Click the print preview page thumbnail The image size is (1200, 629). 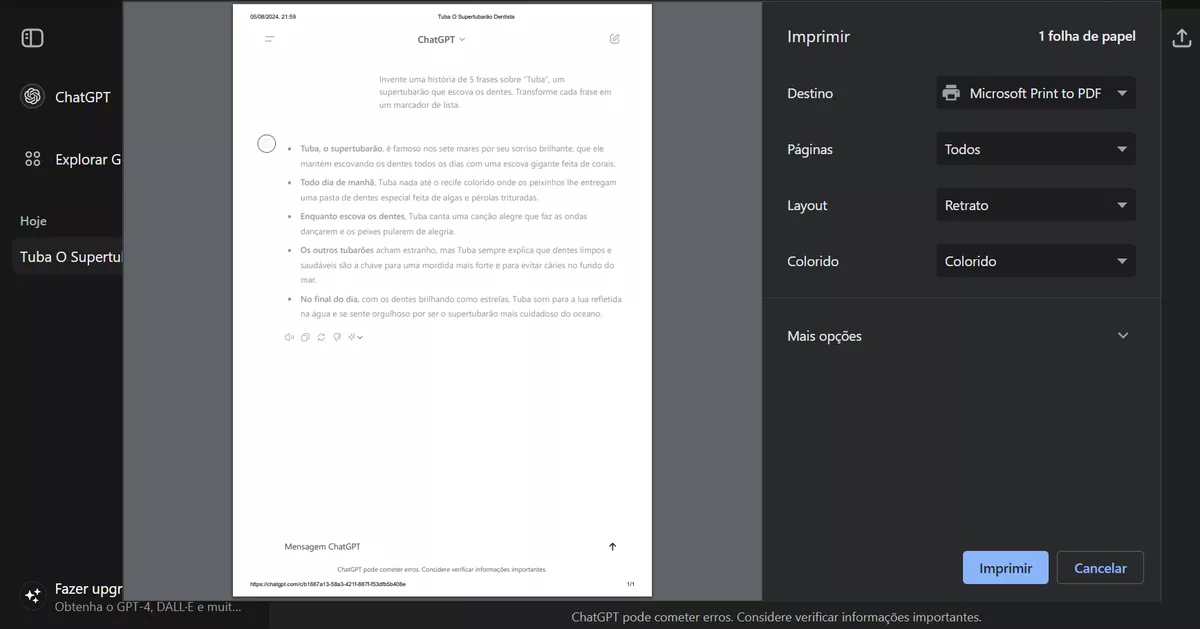(x=442, y=300)
